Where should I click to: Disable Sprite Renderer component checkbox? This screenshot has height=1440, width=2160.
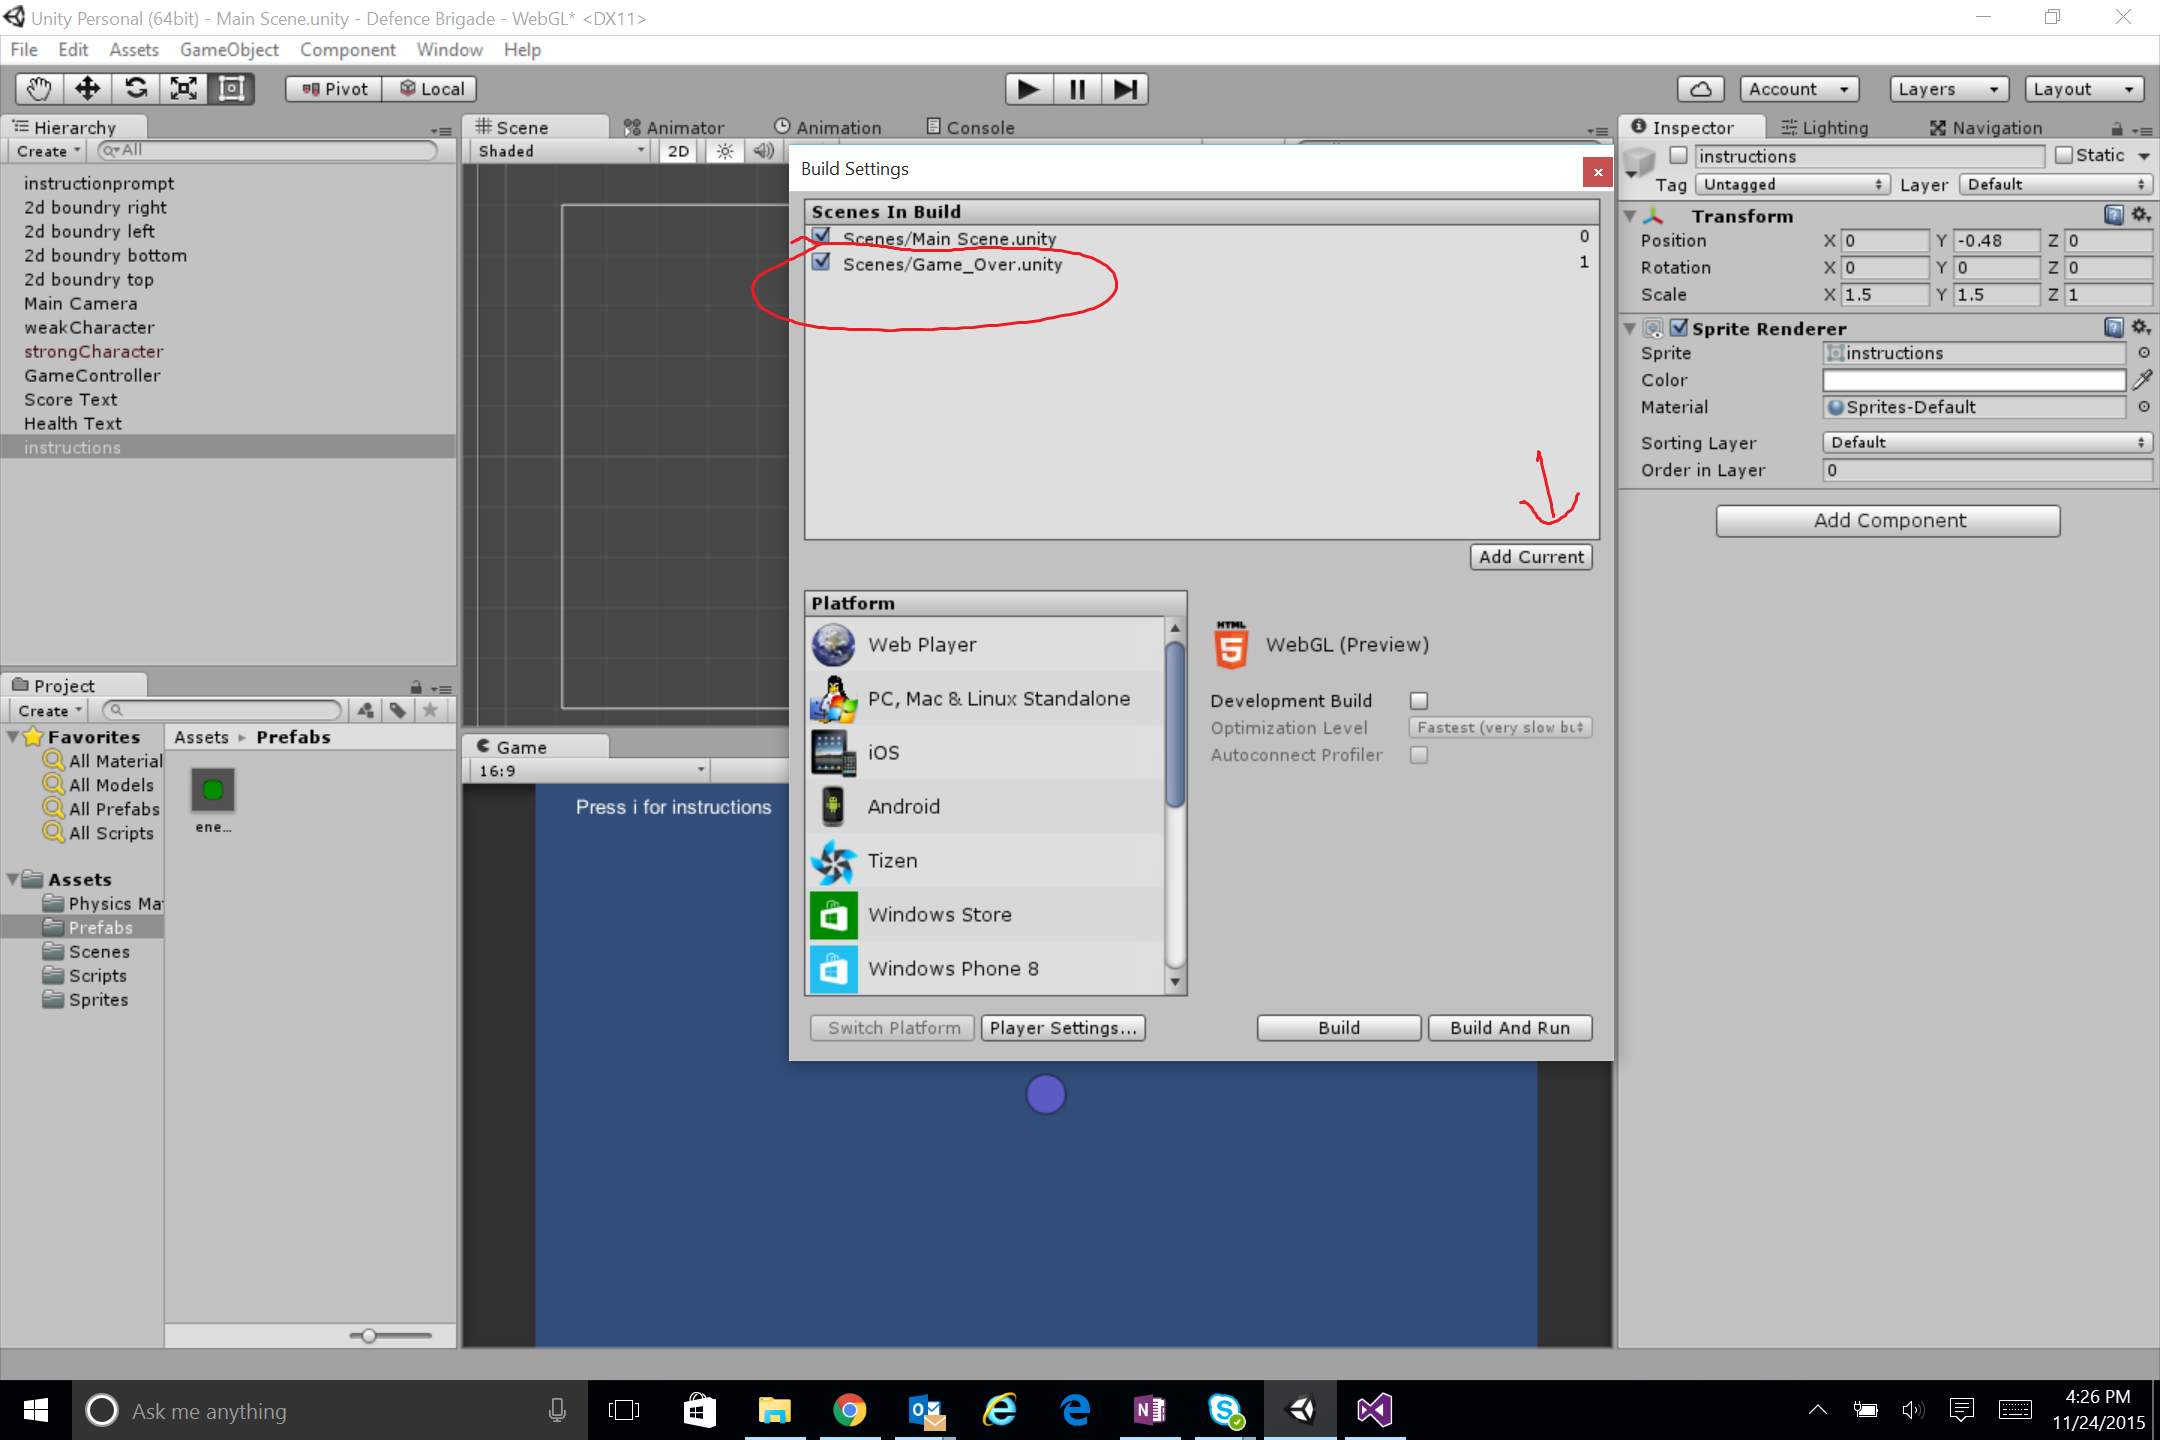click(1679, 327)
